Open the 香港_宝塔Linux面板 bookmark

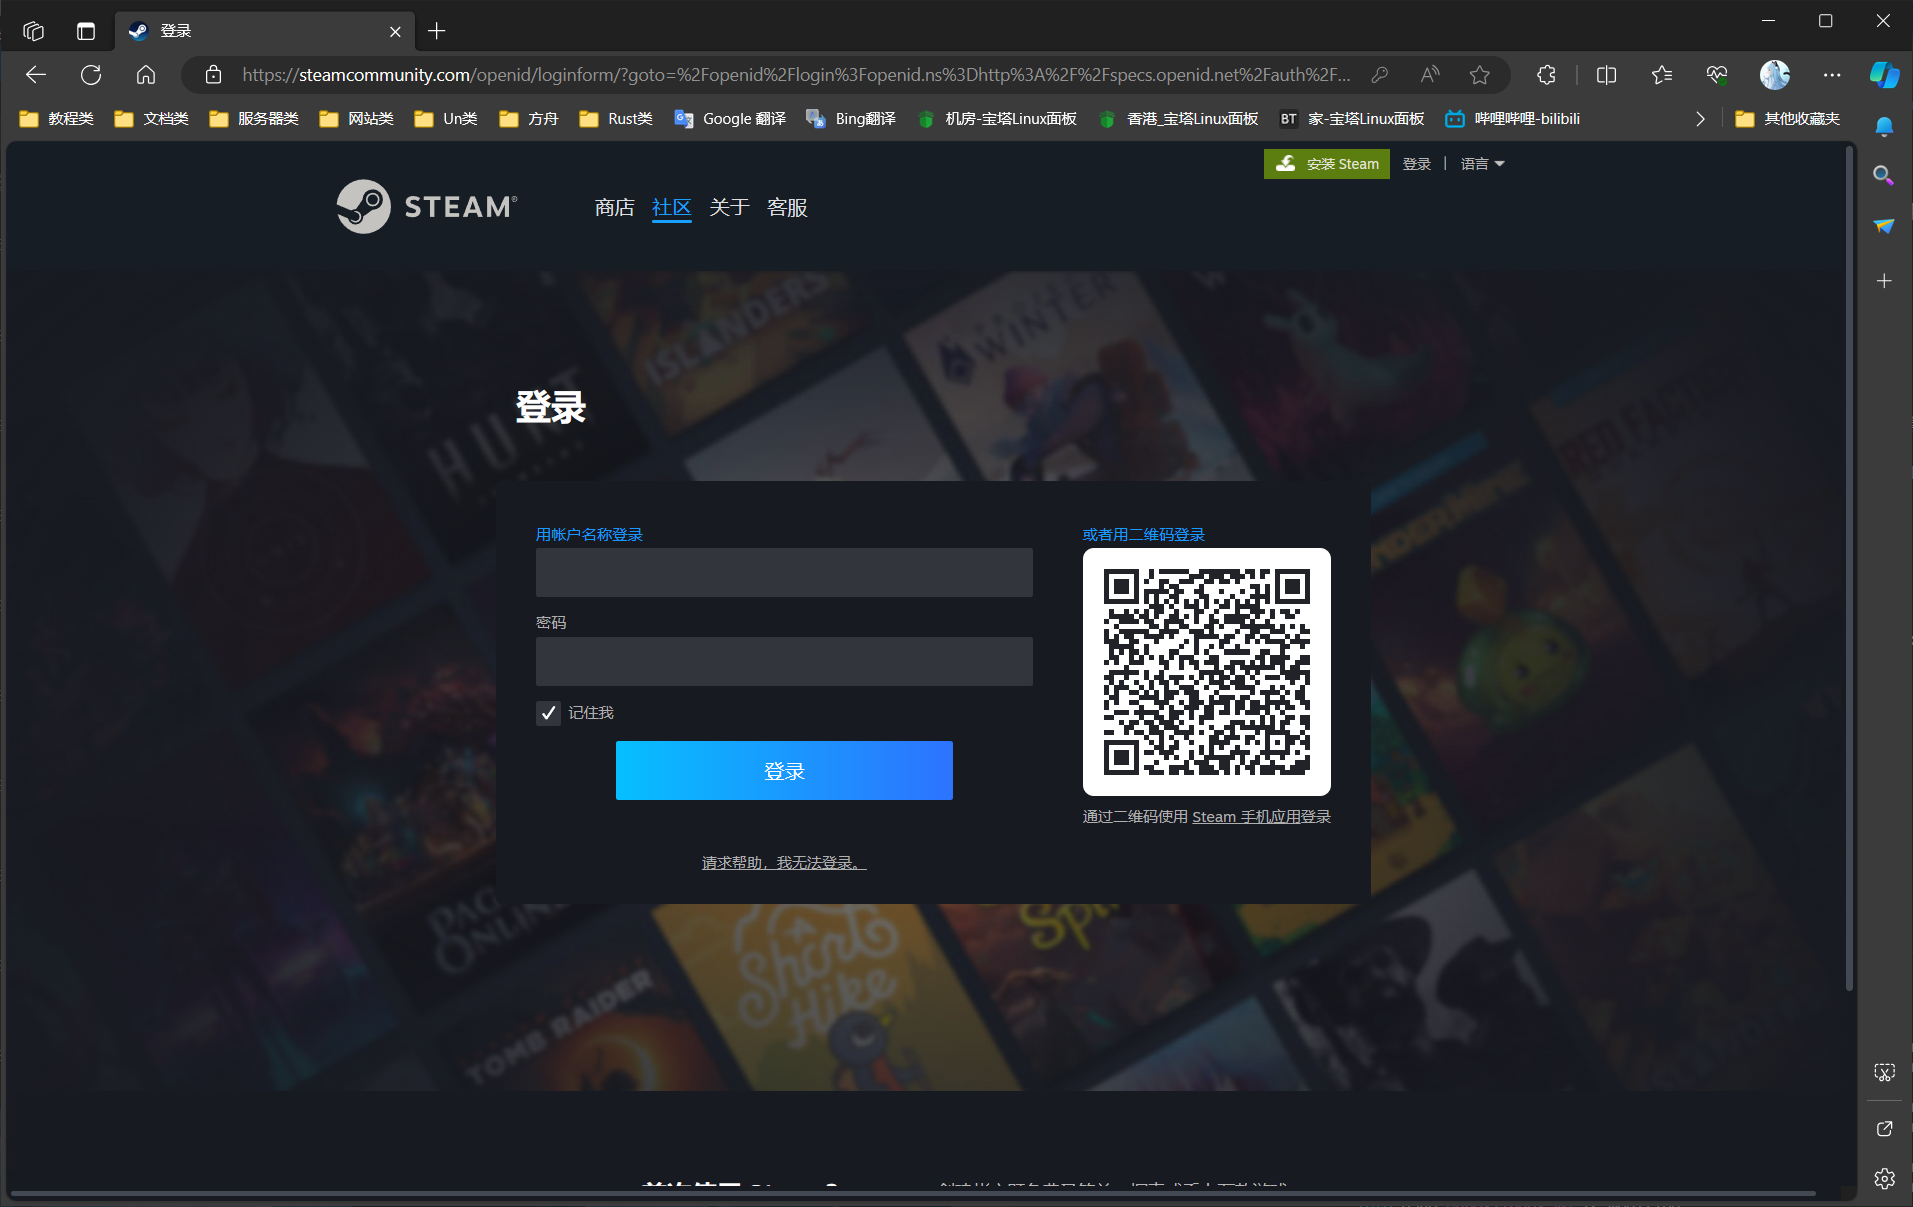tap(1178, 119)
